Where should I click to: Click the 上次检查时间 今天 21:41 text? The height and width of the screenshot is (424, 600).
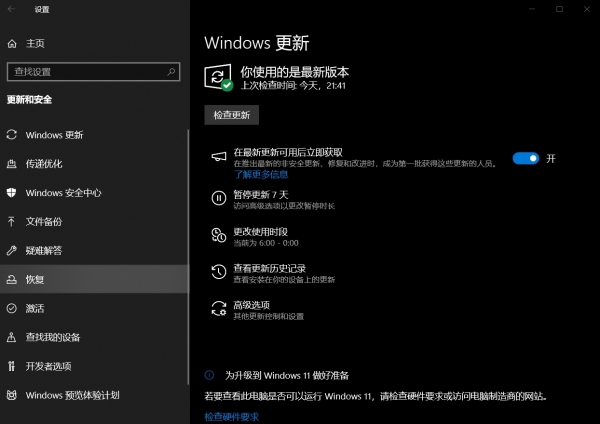[293, 86]
